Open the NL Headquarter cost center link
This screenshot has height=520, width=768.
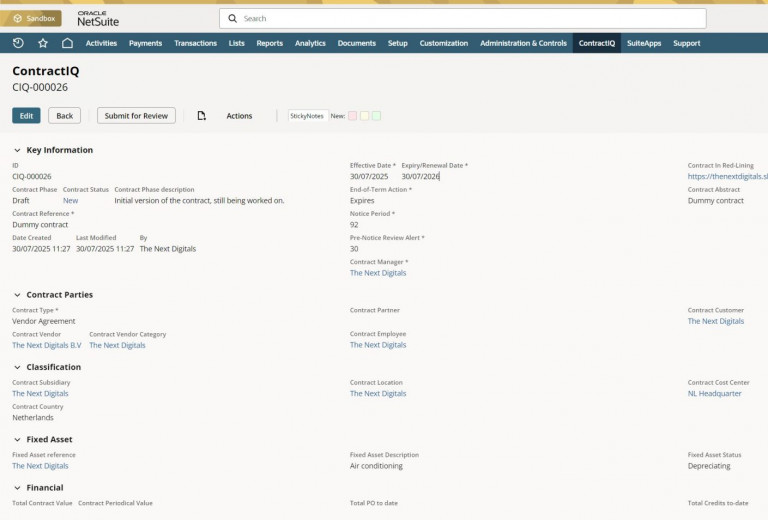(714, 394)
